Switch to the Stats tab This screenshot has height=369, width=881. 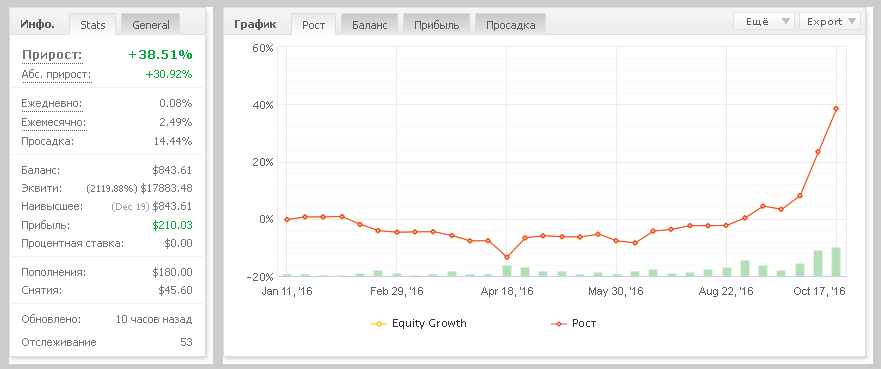[93, 25]
